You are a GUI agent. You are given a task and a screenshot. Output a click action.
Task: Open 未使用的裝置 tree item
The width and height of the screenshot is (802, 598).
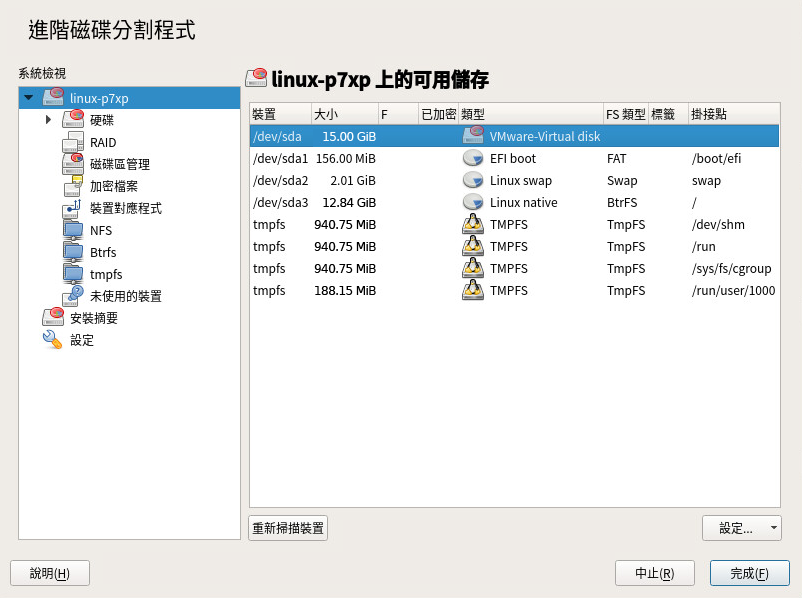tap(126, 296)
